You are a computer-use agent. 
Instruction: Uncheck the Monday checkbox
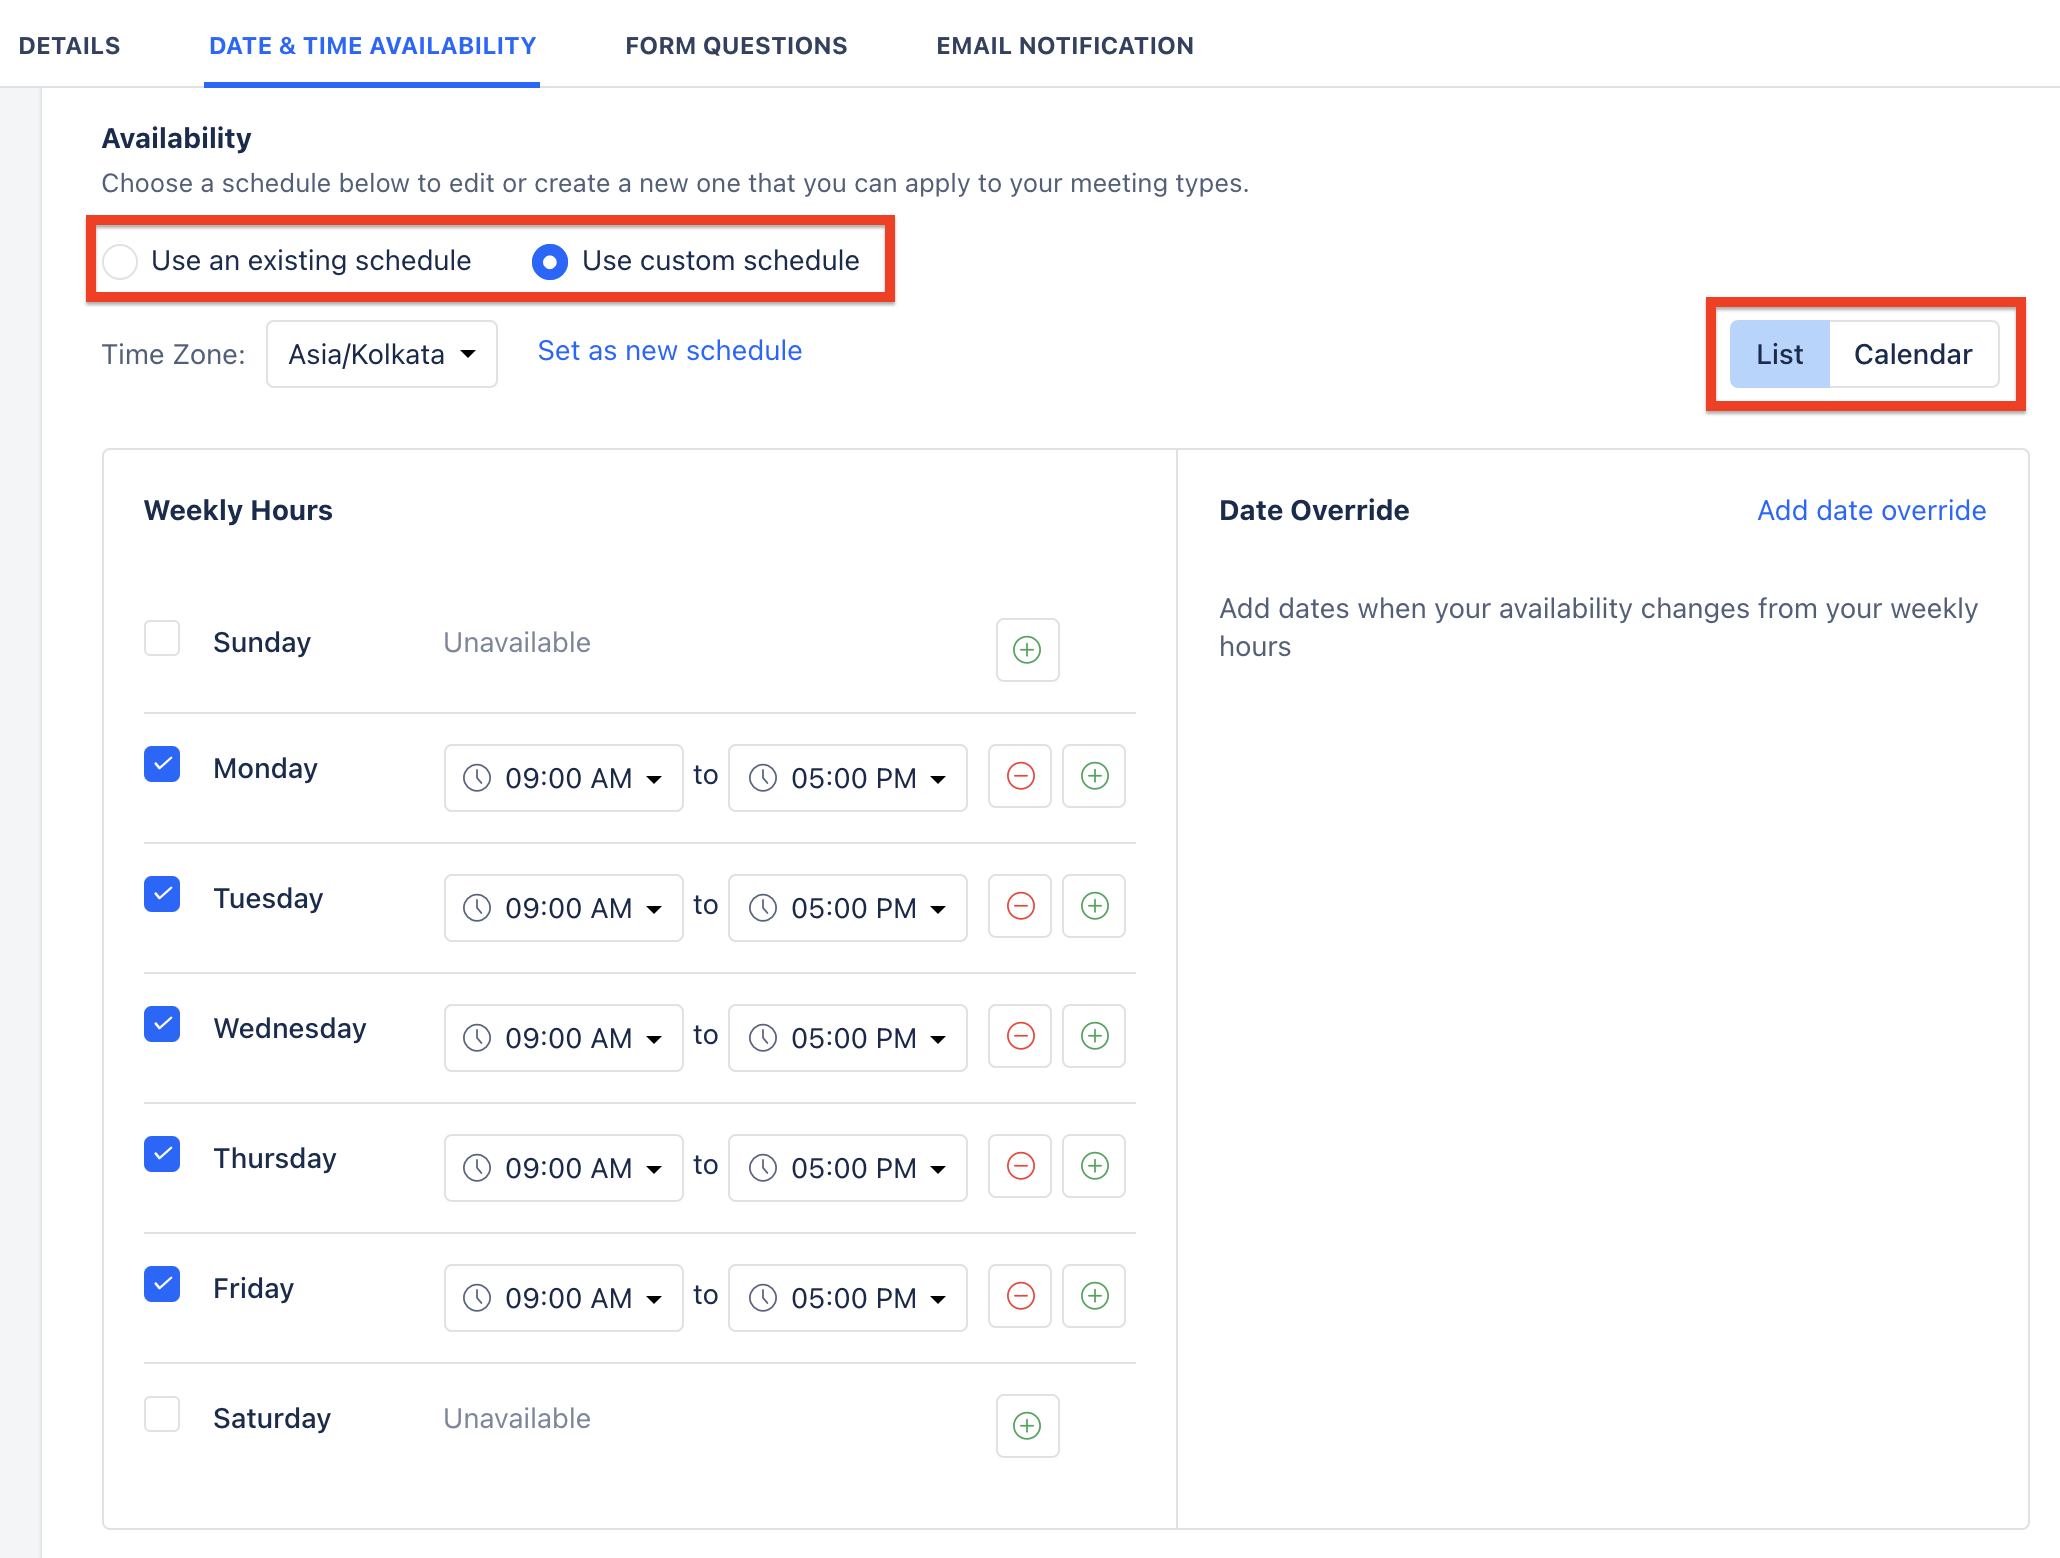162,764
